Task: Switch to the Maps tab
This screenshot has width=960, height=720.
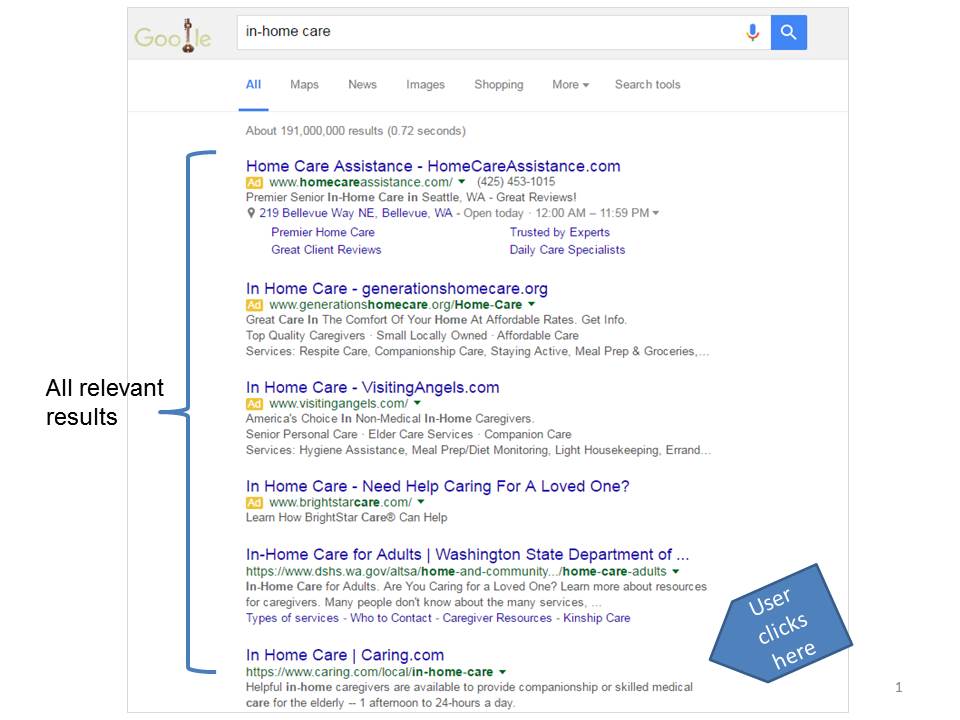Action: 304,85
